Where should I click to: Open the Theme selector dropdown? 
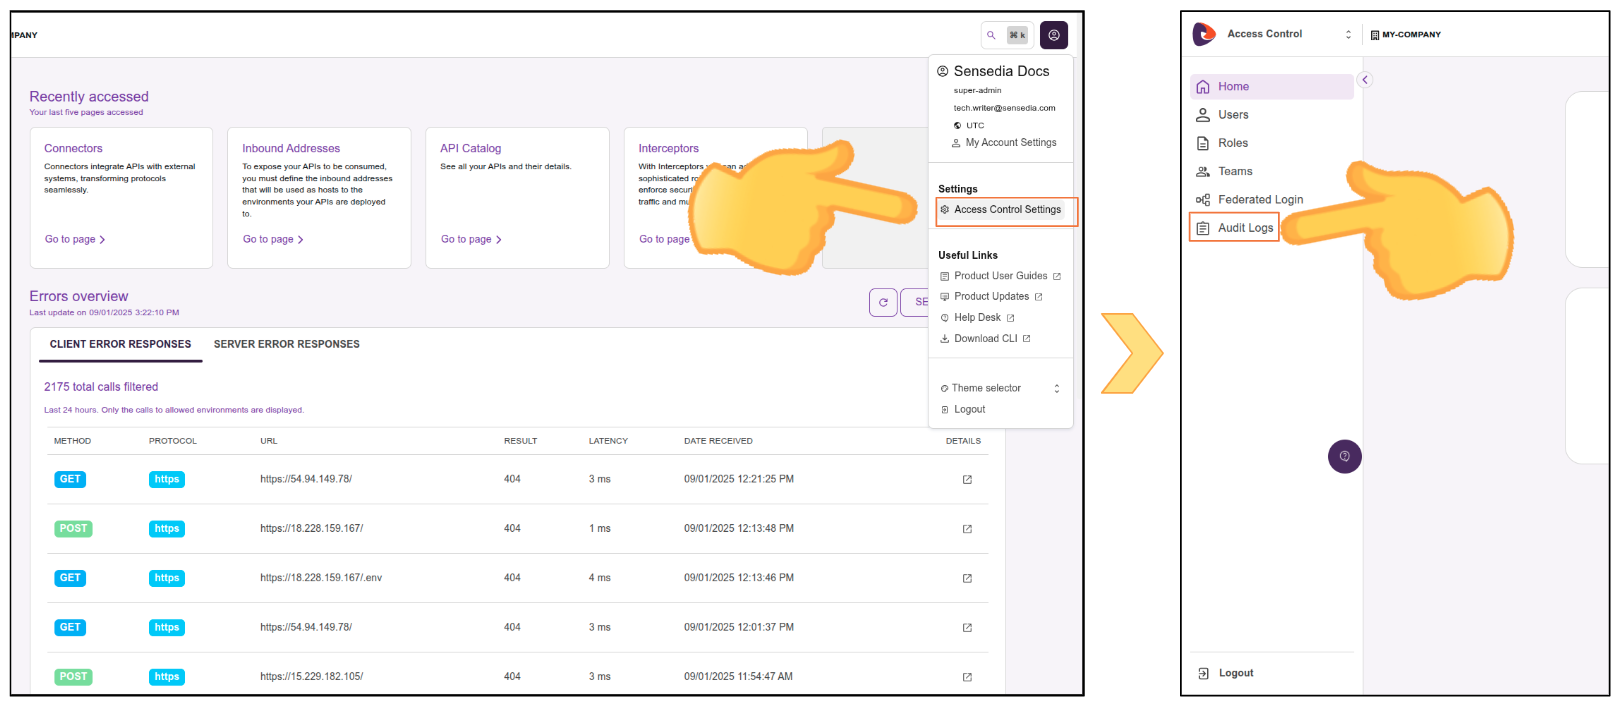(x=1000, y=388)
